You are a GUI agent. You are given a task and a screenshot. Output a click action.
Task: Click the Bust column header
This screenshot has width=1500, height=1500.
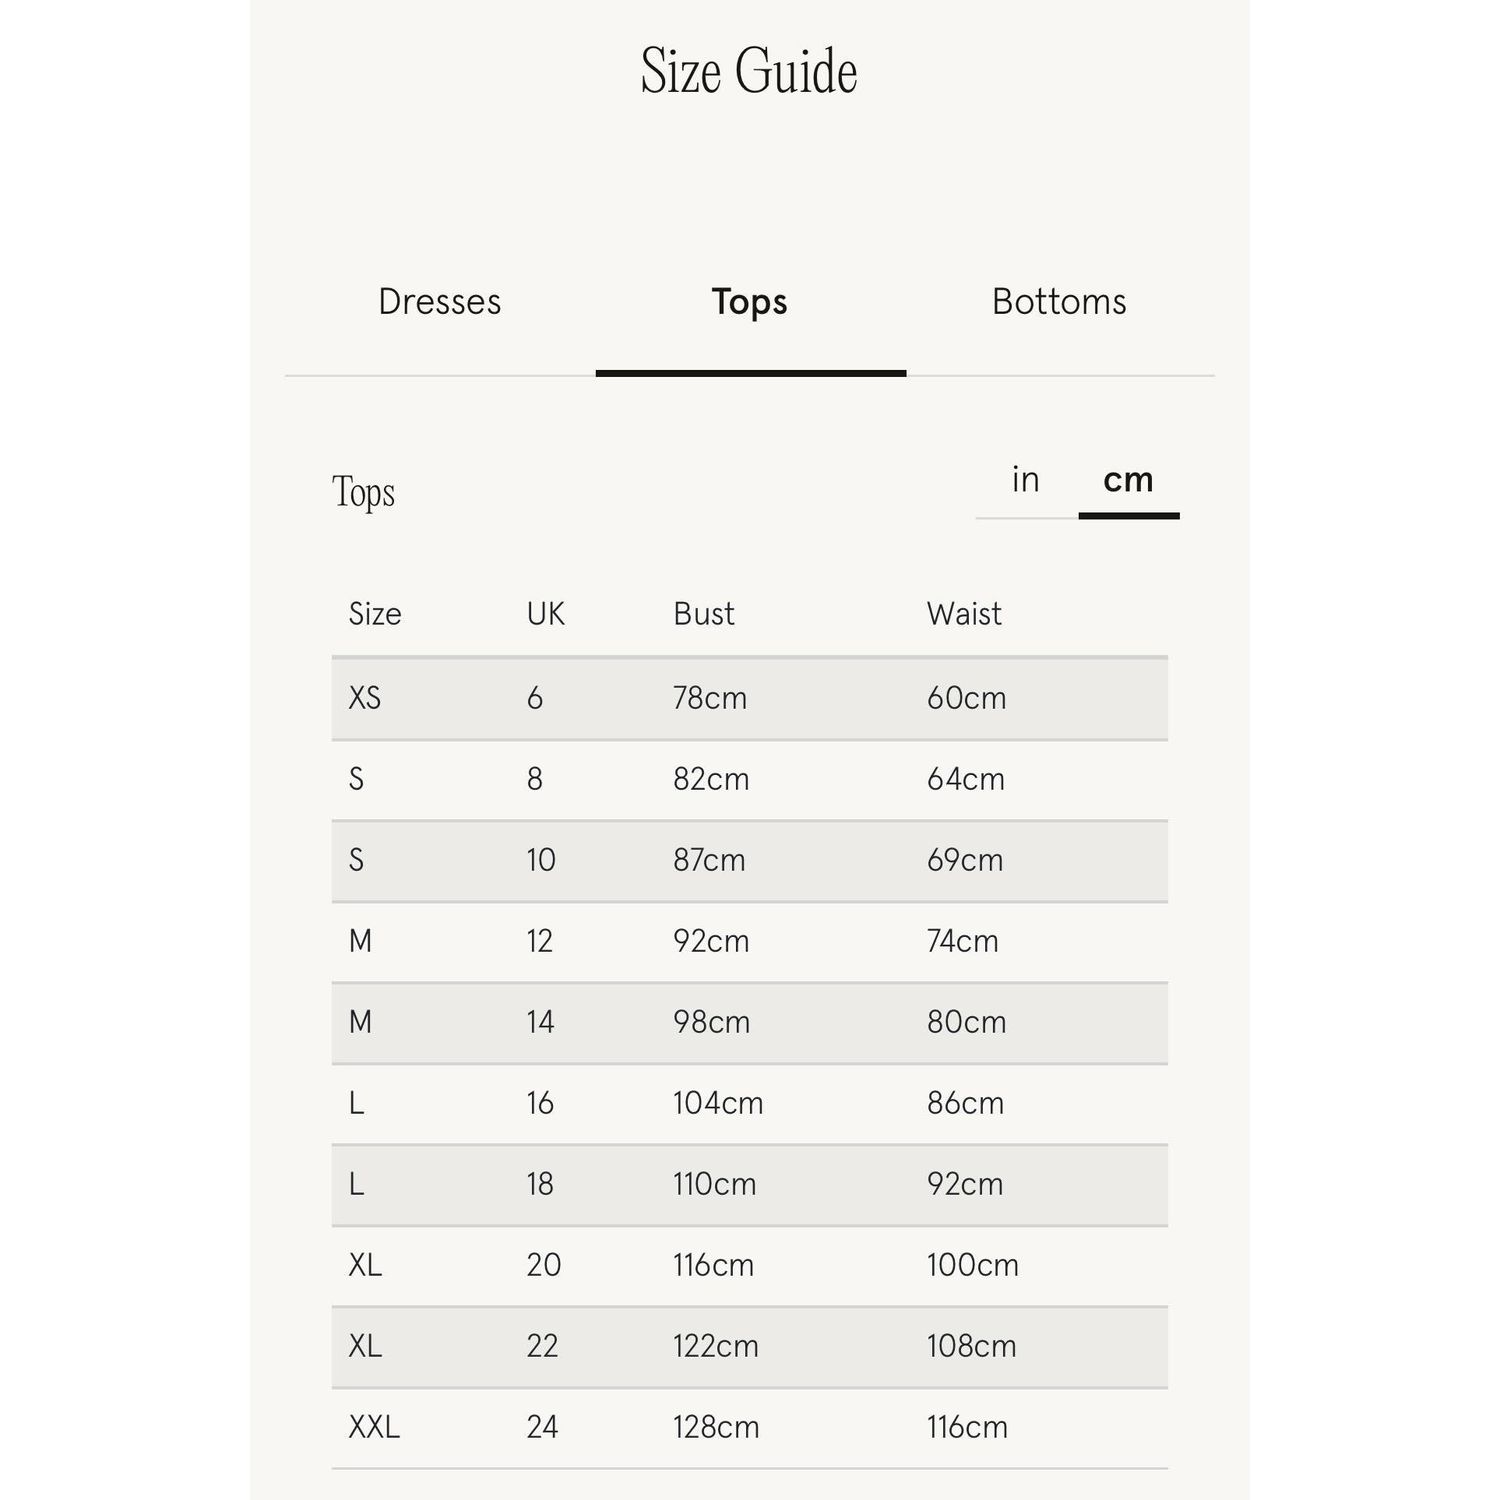[x=704, y=614]
